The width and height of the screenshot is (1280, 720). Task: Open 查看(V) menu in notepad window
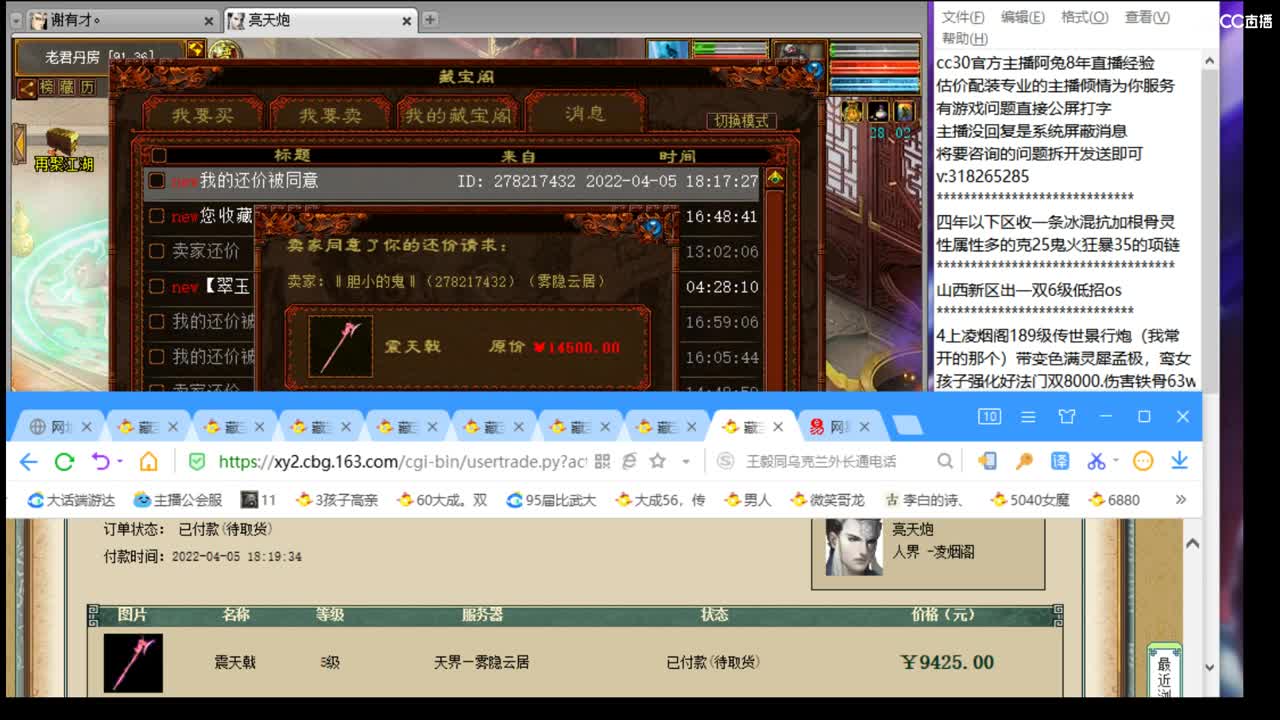(1147, 17)
